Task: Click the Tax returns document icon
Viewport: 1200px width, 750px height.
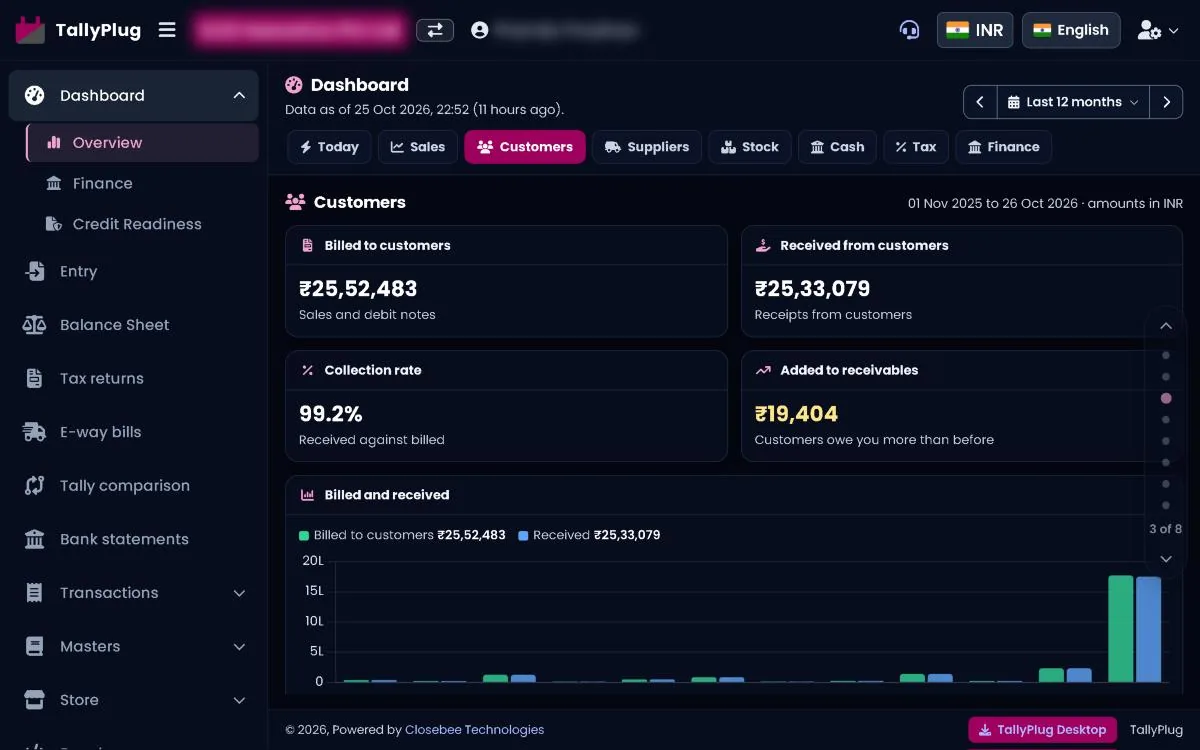Action: tap(35, 379)
